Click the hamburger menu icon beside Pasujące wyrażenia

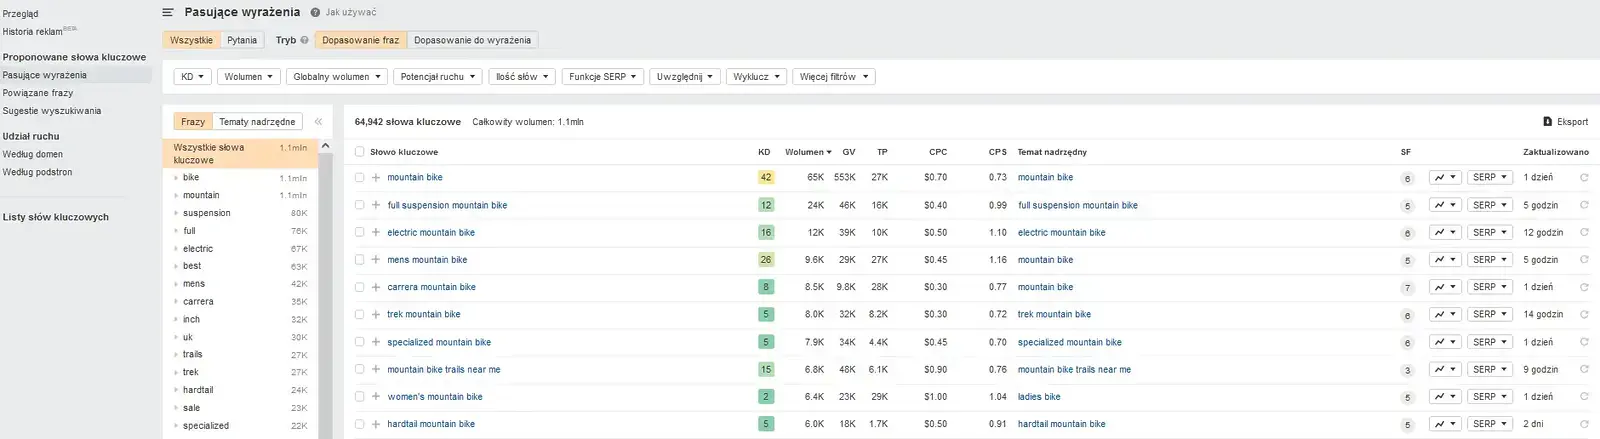[168, 12]
